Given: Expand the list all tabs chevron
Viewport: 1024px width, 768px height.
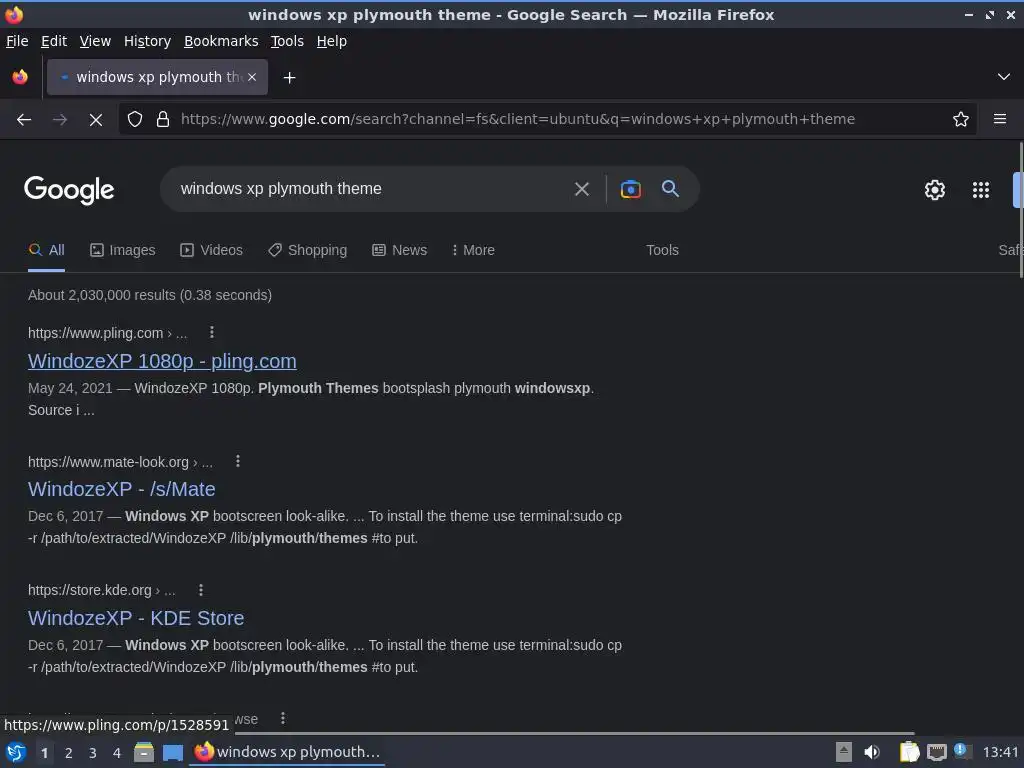Looking at the screenshot, I should [x=1004, y=77].
